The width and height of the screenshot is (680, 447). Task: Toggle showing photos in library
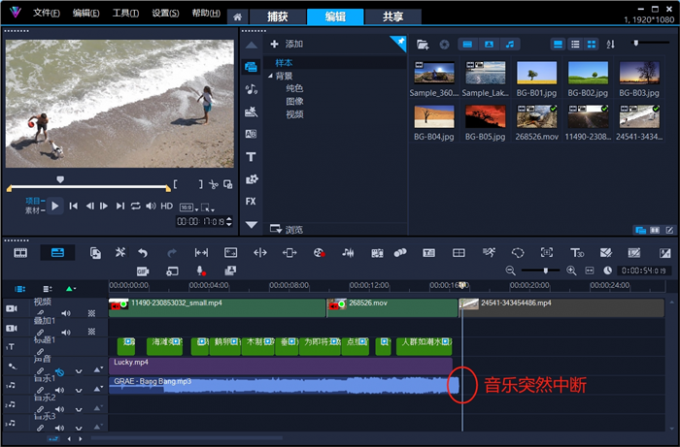click(x=489, y=44)
